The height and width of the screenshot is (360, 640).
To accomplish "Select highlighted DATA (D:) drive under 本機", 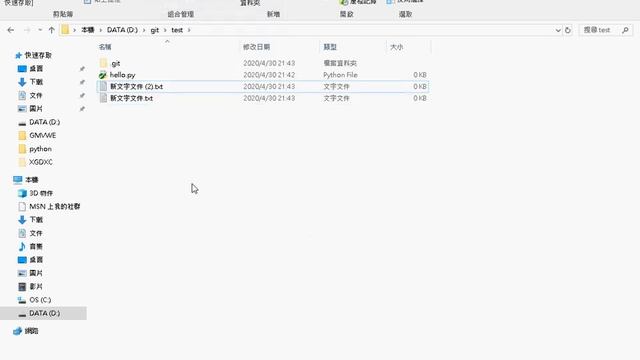I will (x=44, y=313).
